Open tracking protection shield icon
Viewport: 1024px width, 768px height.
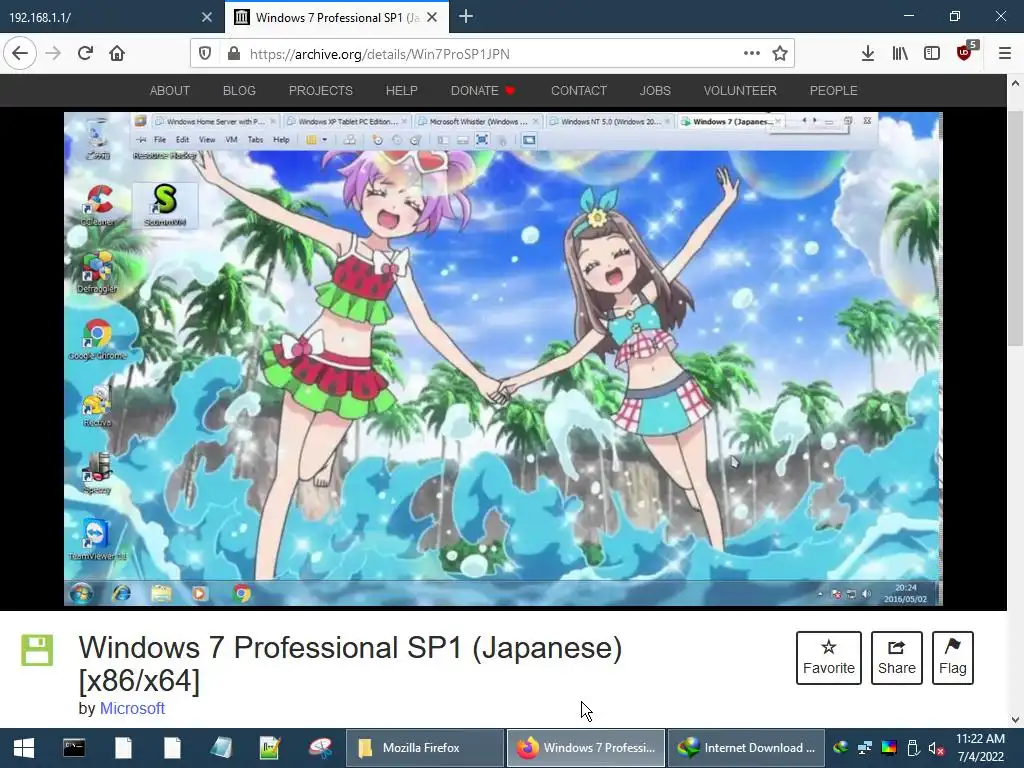[205, 54]
